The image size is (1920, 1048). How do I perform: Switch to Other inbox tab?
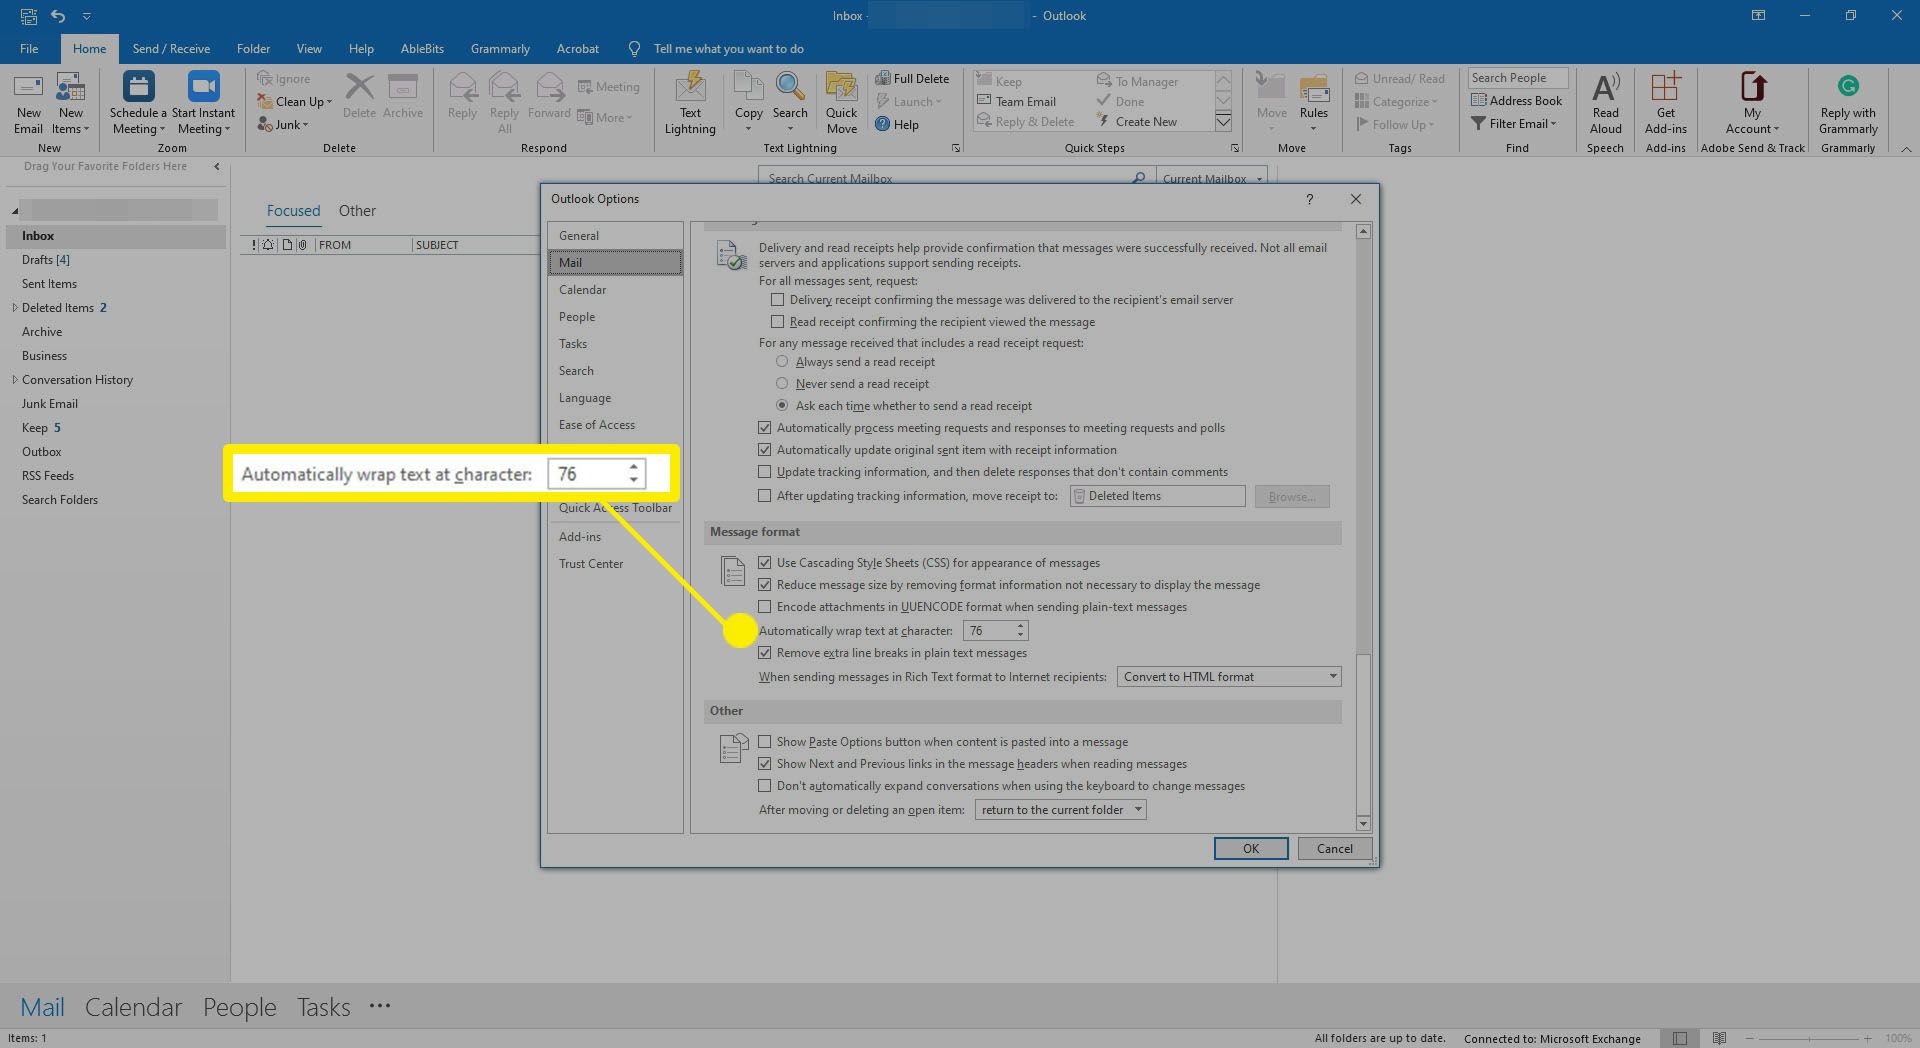point(357,211)
